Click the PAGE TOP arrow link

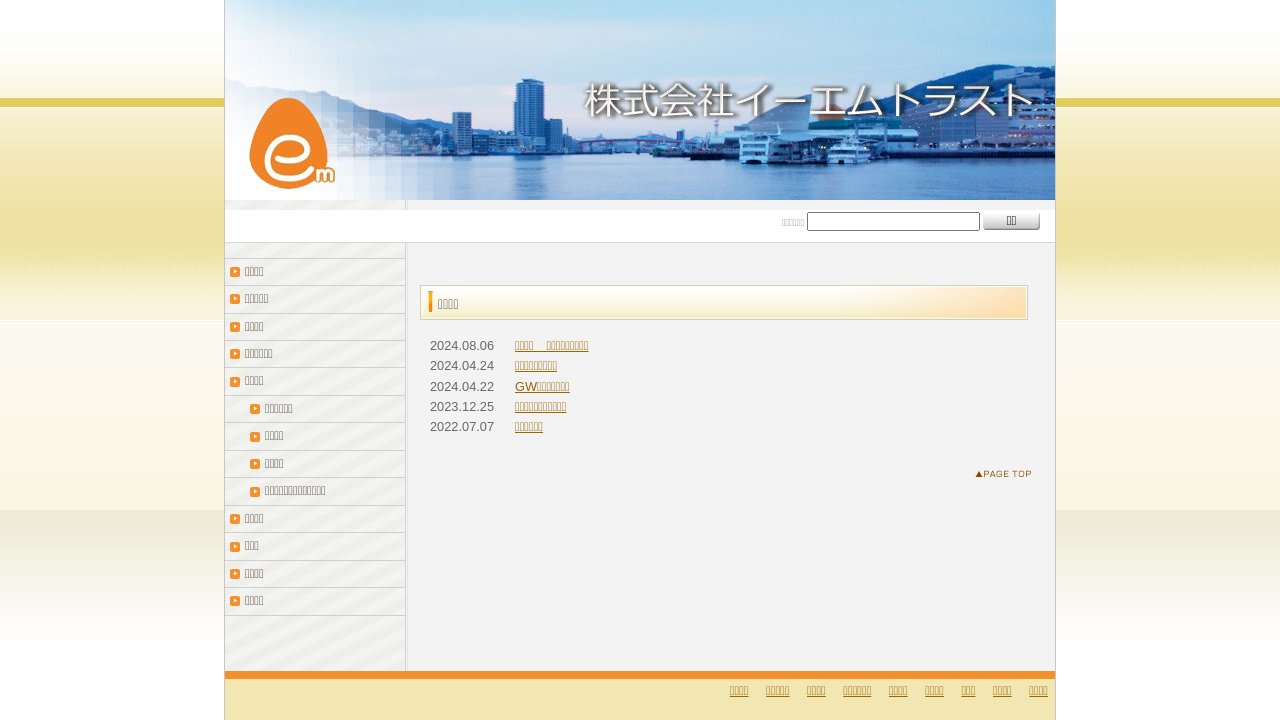point(1003,474)
